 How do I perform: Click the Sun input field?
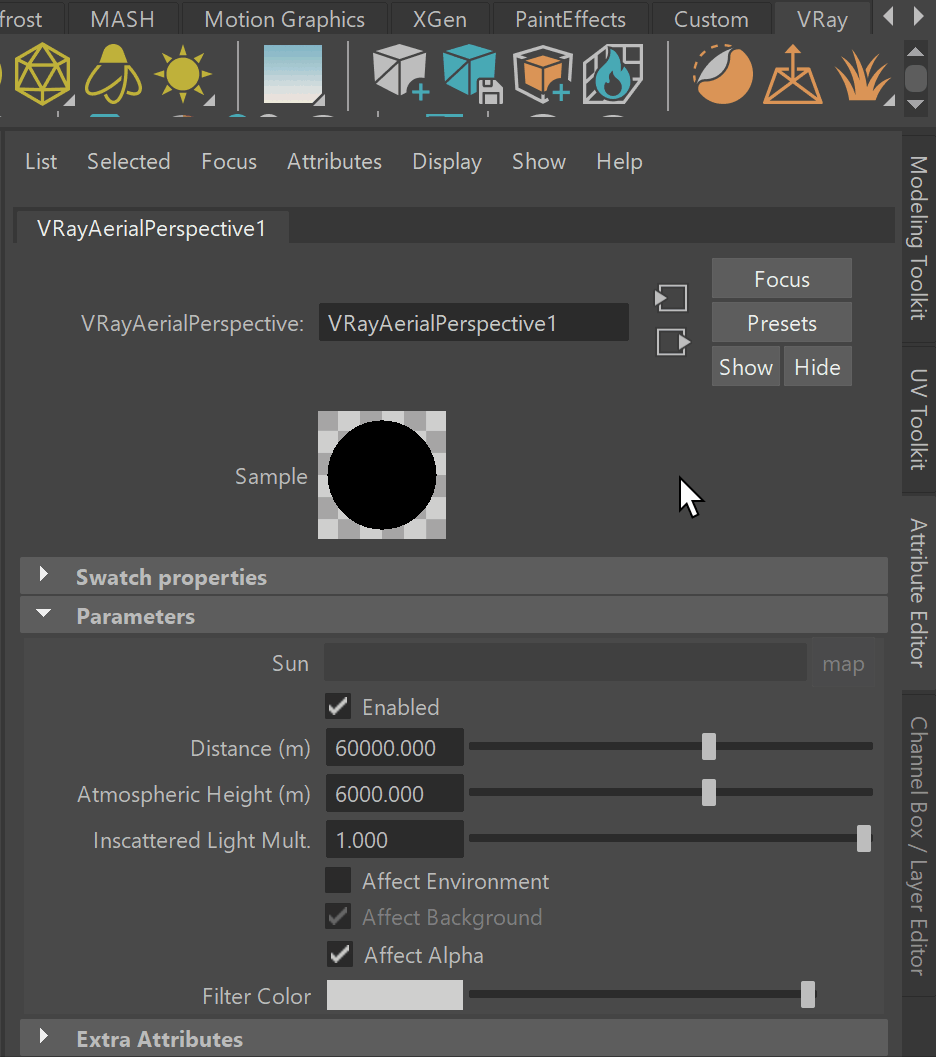tap(565, 663)
